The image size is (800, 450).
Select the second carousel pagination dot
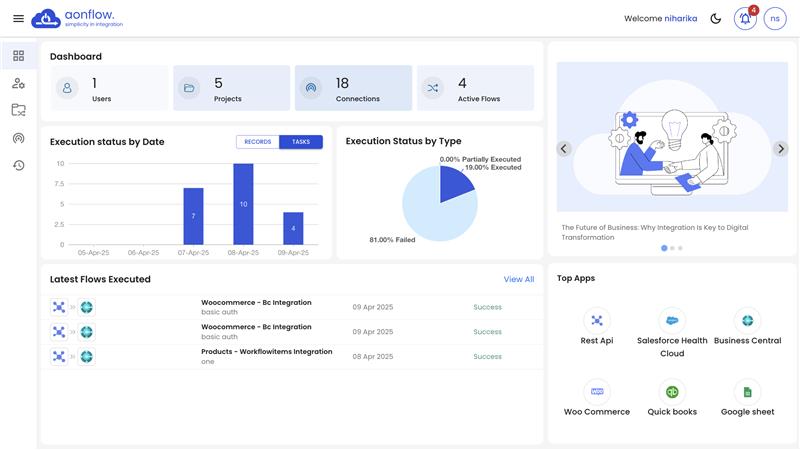point(673,248)
